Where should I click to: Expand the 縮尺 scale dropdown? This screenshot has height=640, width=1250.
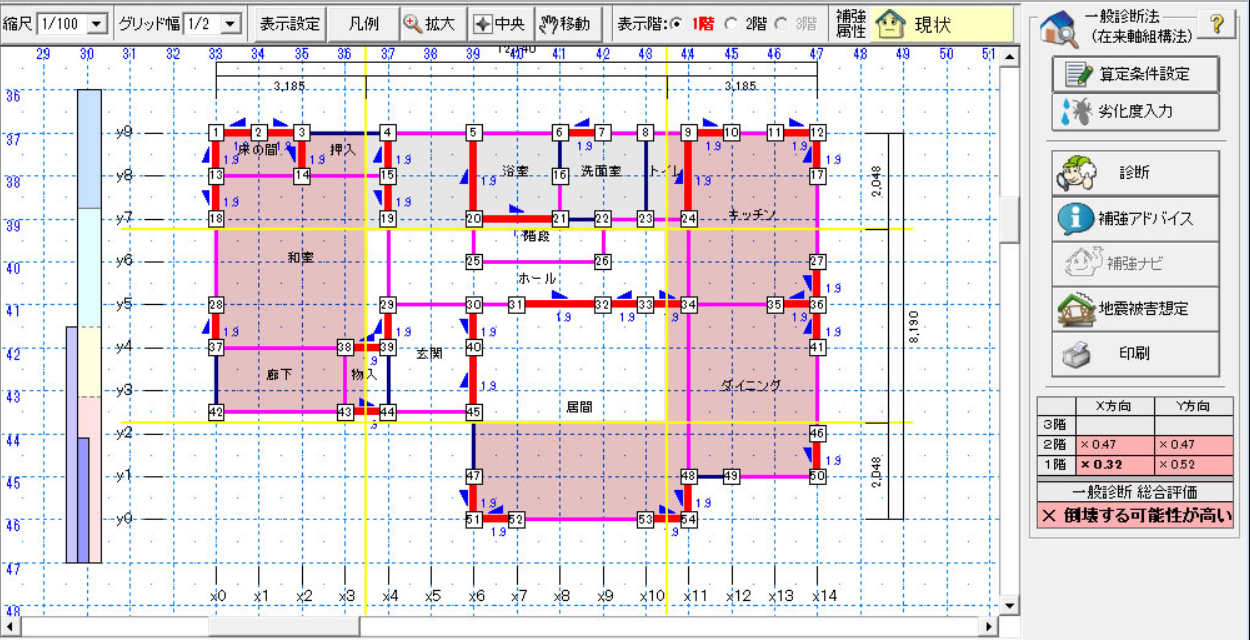(97, 23)
